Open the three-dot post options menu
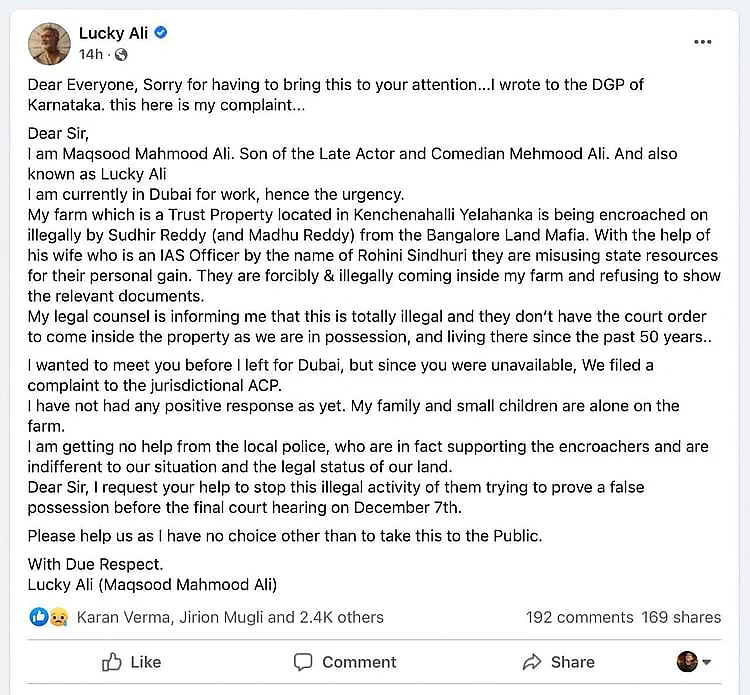This screenshot has width=750, height=695. [x=703, y=42]
